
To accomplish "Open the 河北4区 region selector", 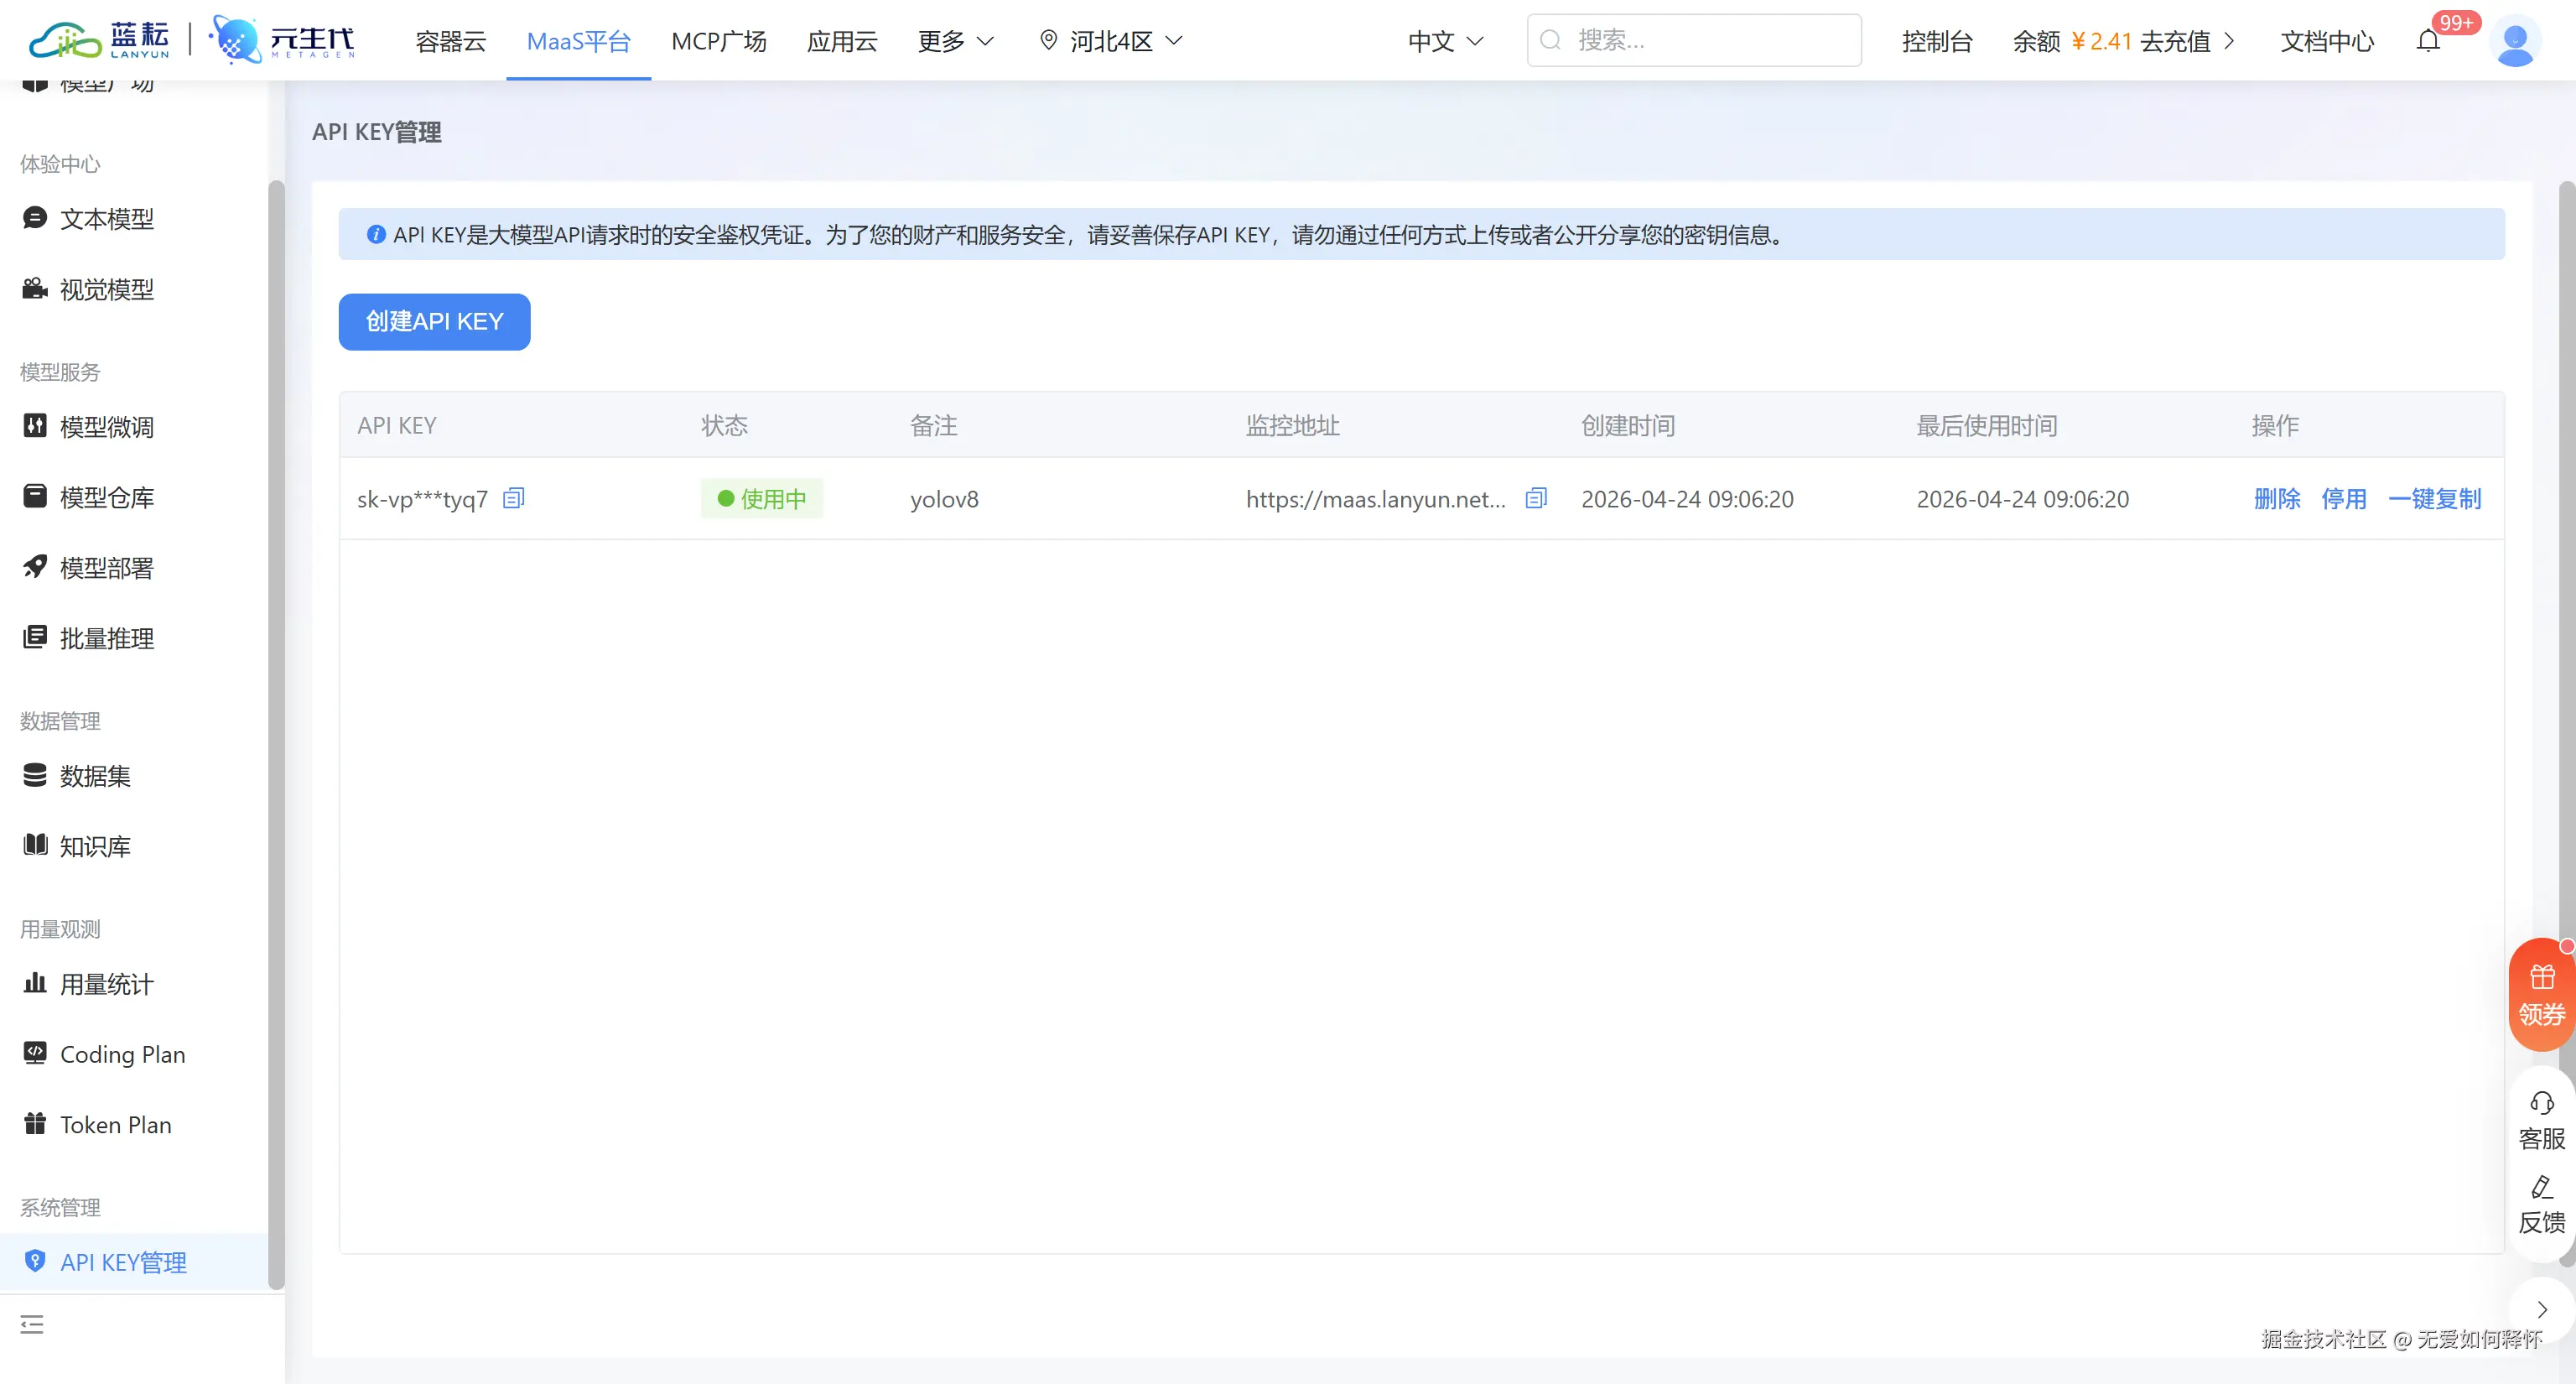I will point(1110,41).
